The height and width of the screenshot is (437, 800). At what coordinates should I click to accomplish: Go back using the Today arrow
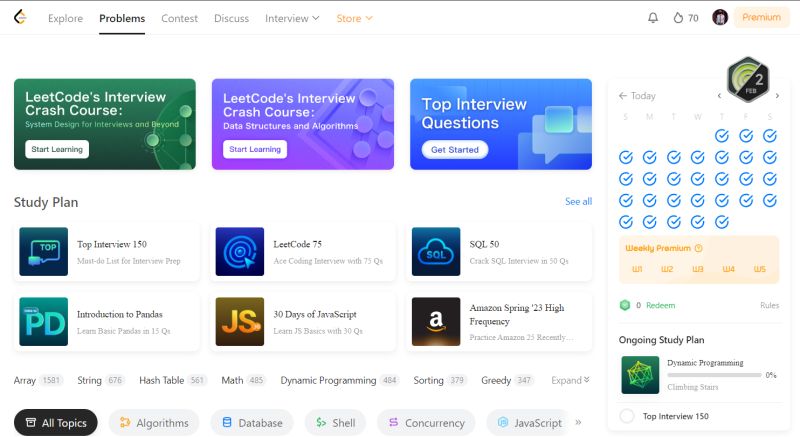pos(622,95)
